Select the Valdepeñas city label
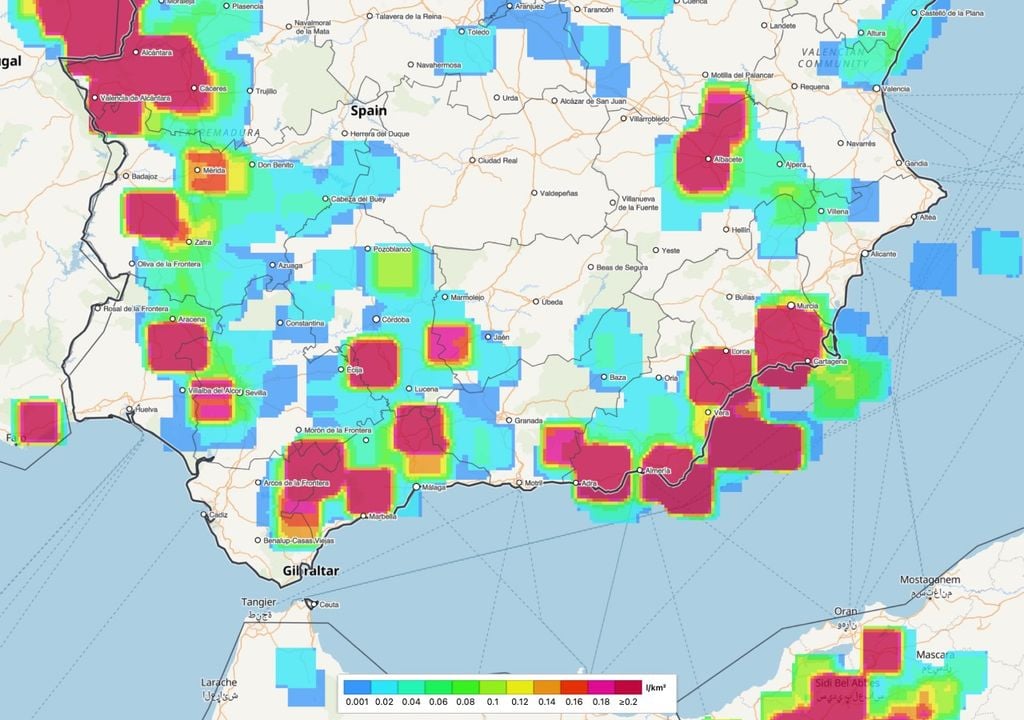 (x=559, y=193)
